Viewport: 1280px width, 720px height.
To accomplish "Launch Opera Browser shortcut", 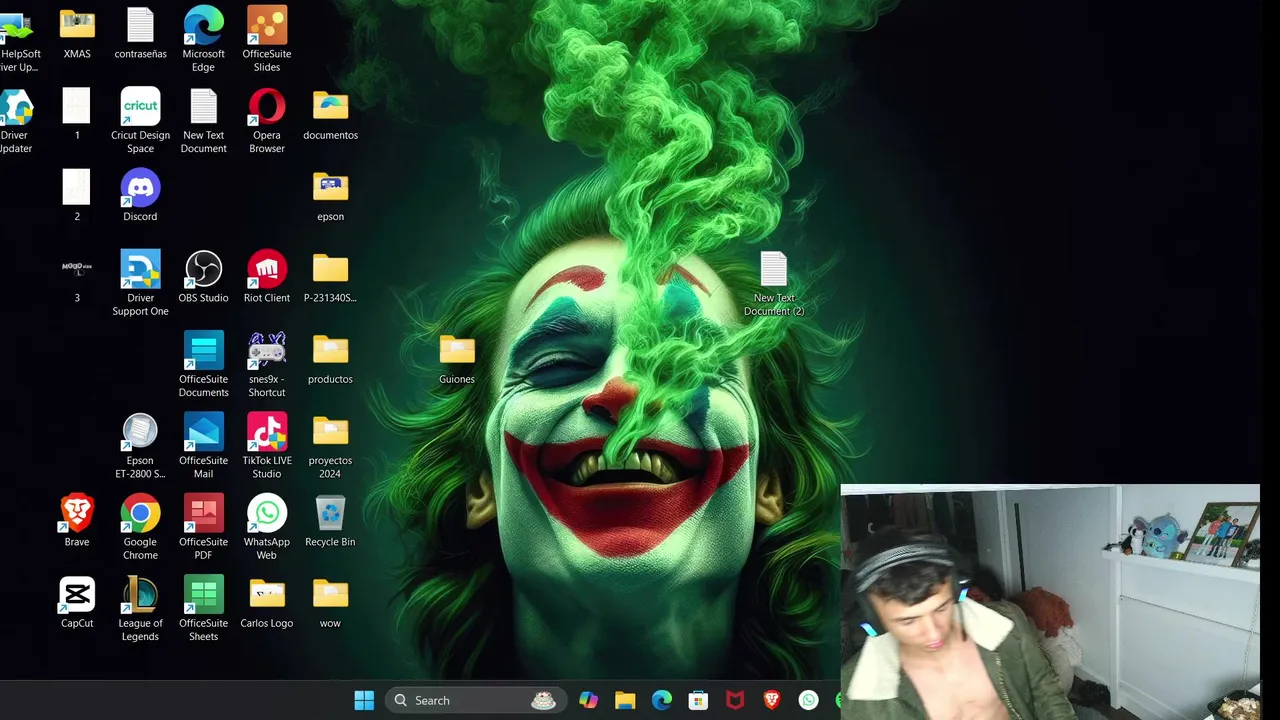I will click(x=267, y=121).
